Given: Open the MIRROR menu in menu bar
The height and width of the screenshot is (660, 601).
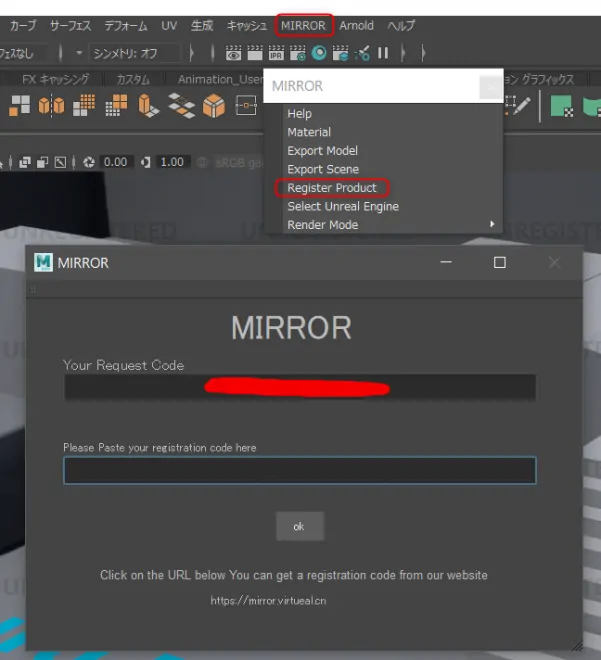Looking at the screenshot, I should coord(303,26).
